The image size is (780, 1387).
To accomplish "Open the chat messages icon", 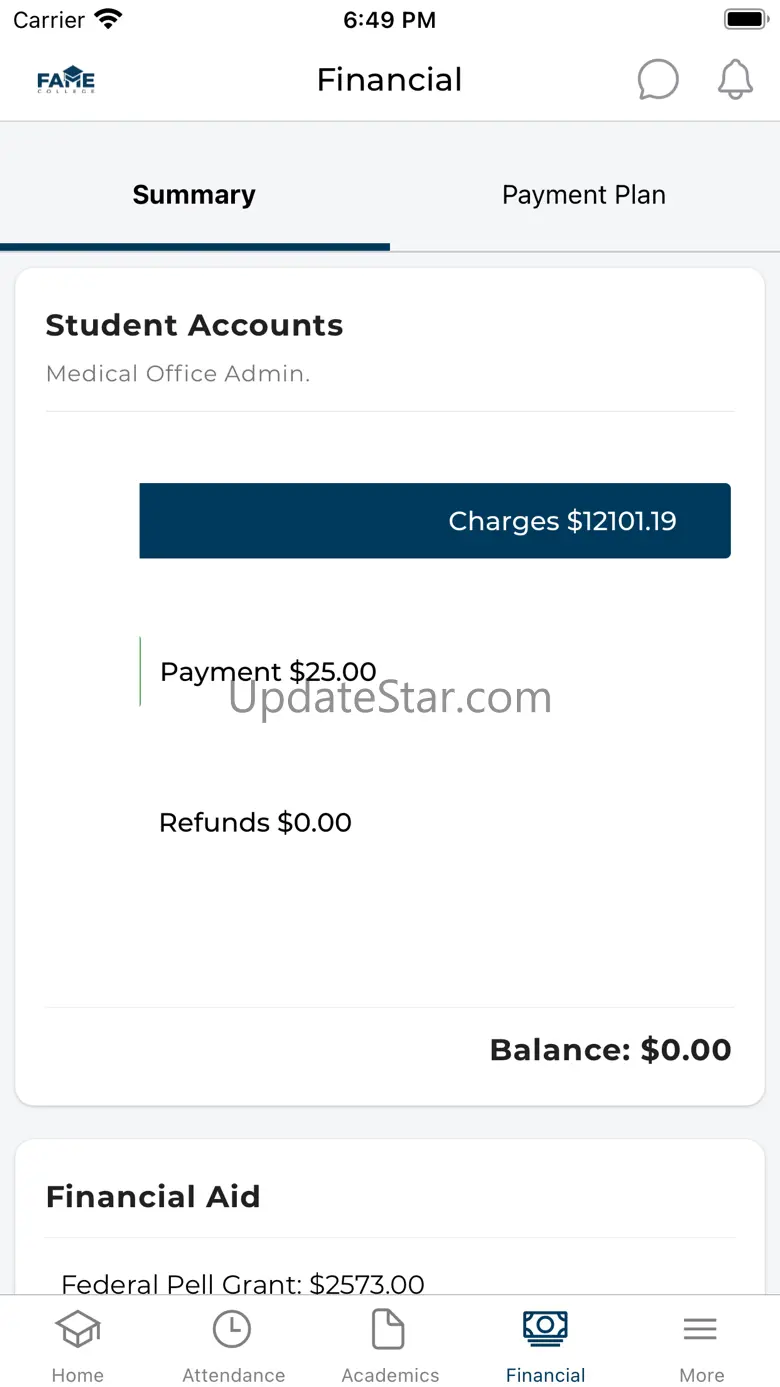I will tap(658, 80).
